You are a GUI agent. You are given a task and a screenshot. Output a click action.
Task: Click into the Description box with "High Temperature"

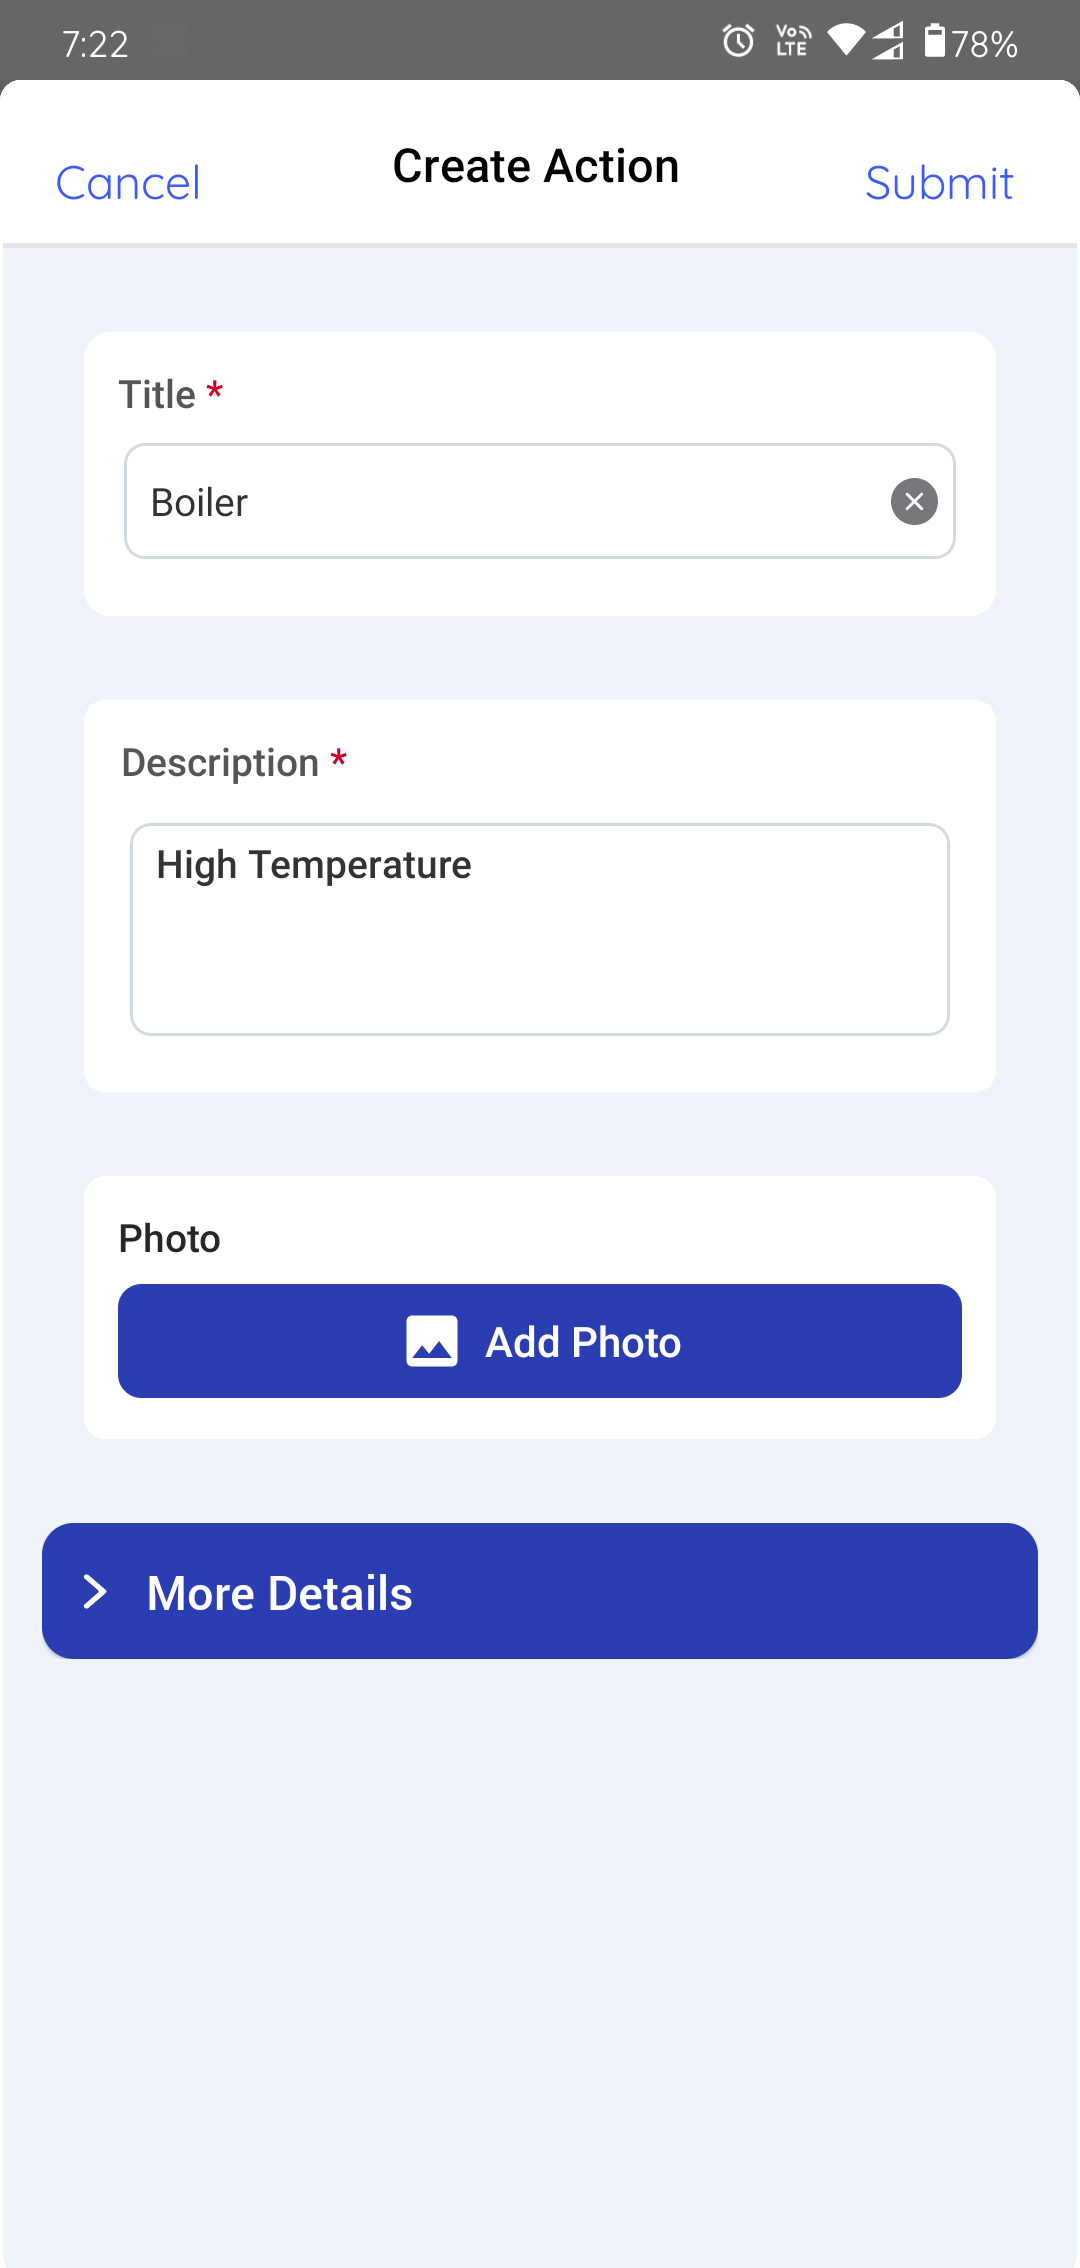click(540, 929)
